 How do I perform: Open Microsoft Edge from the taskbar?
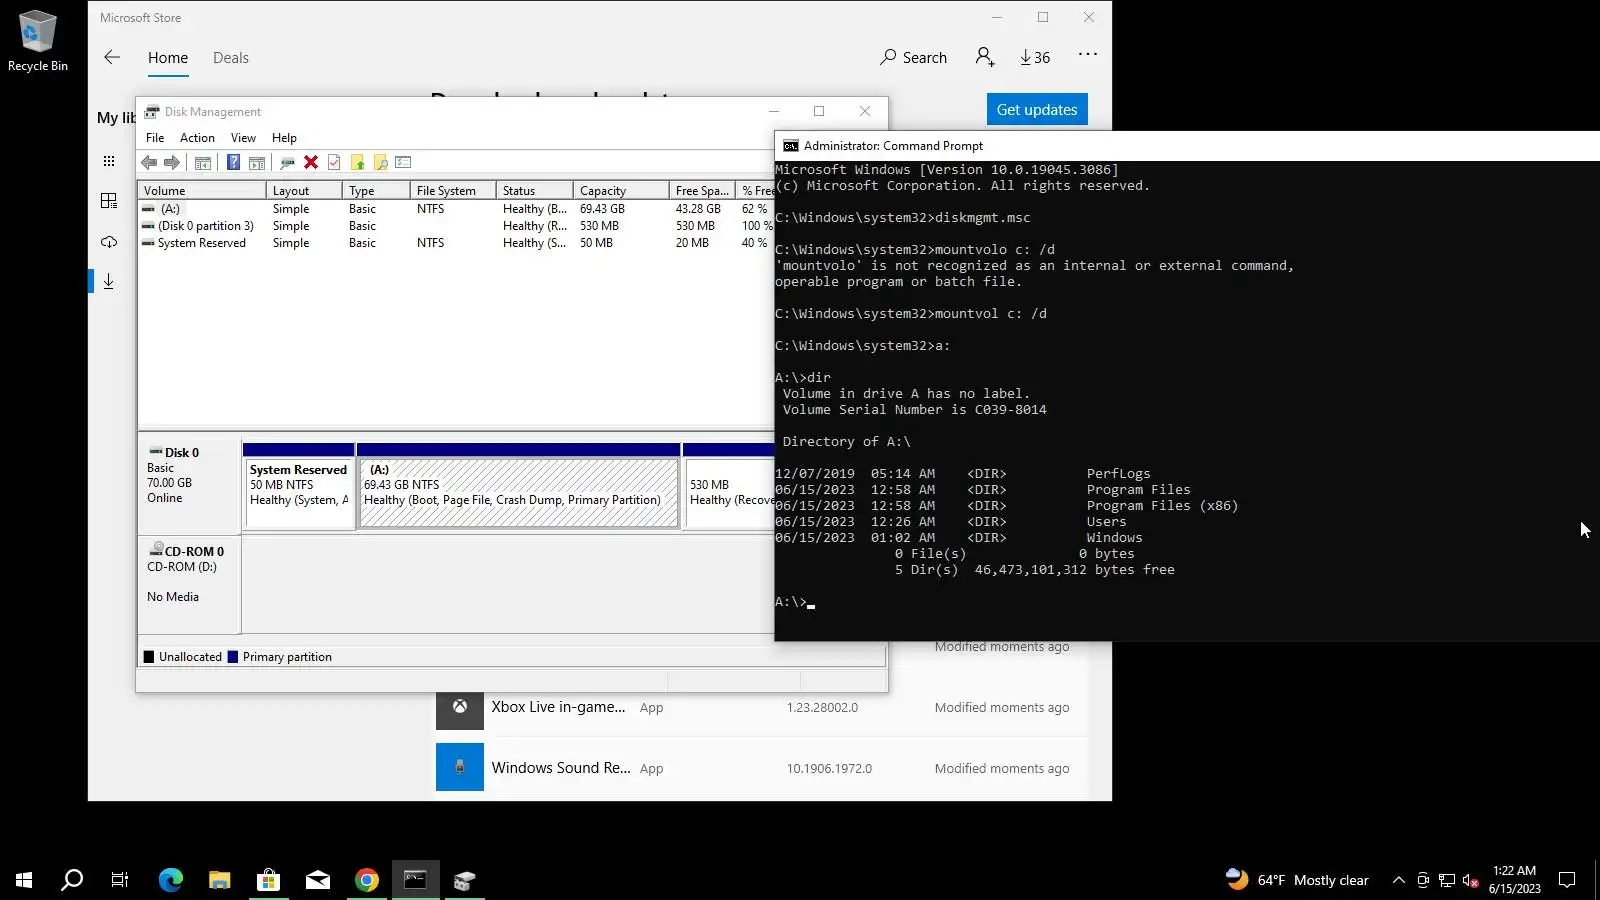[171, 880]
